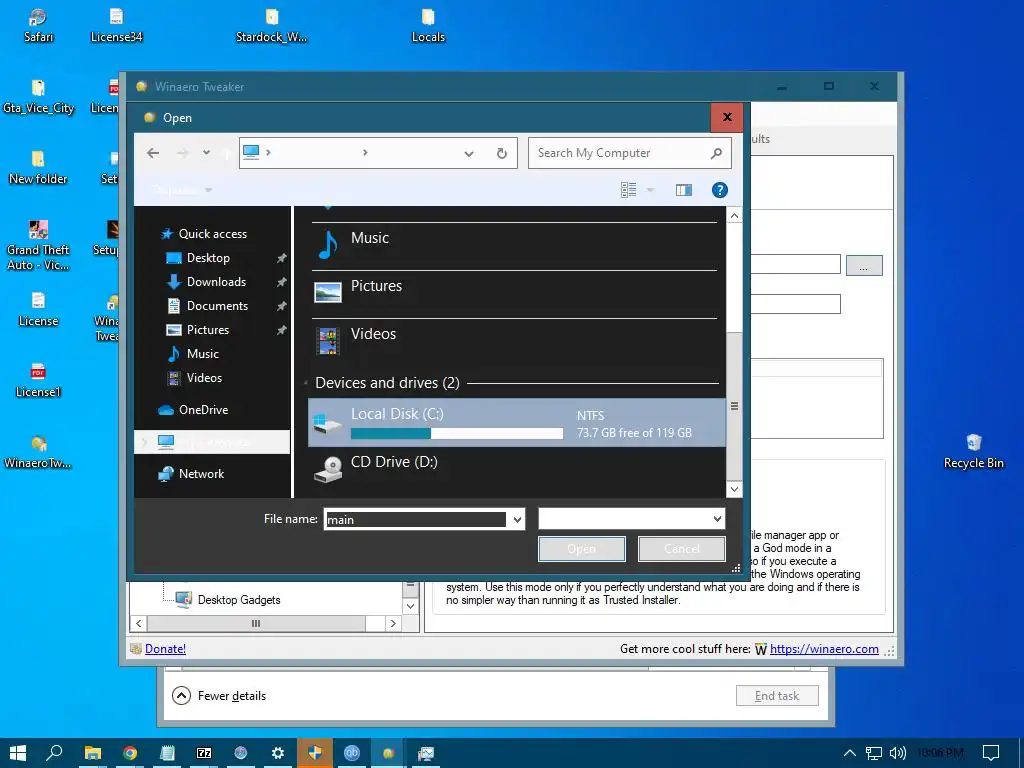Open the Windows Start menu
Image resolution: width=1024 pixels, height=768 pixels.
point(18,753)
